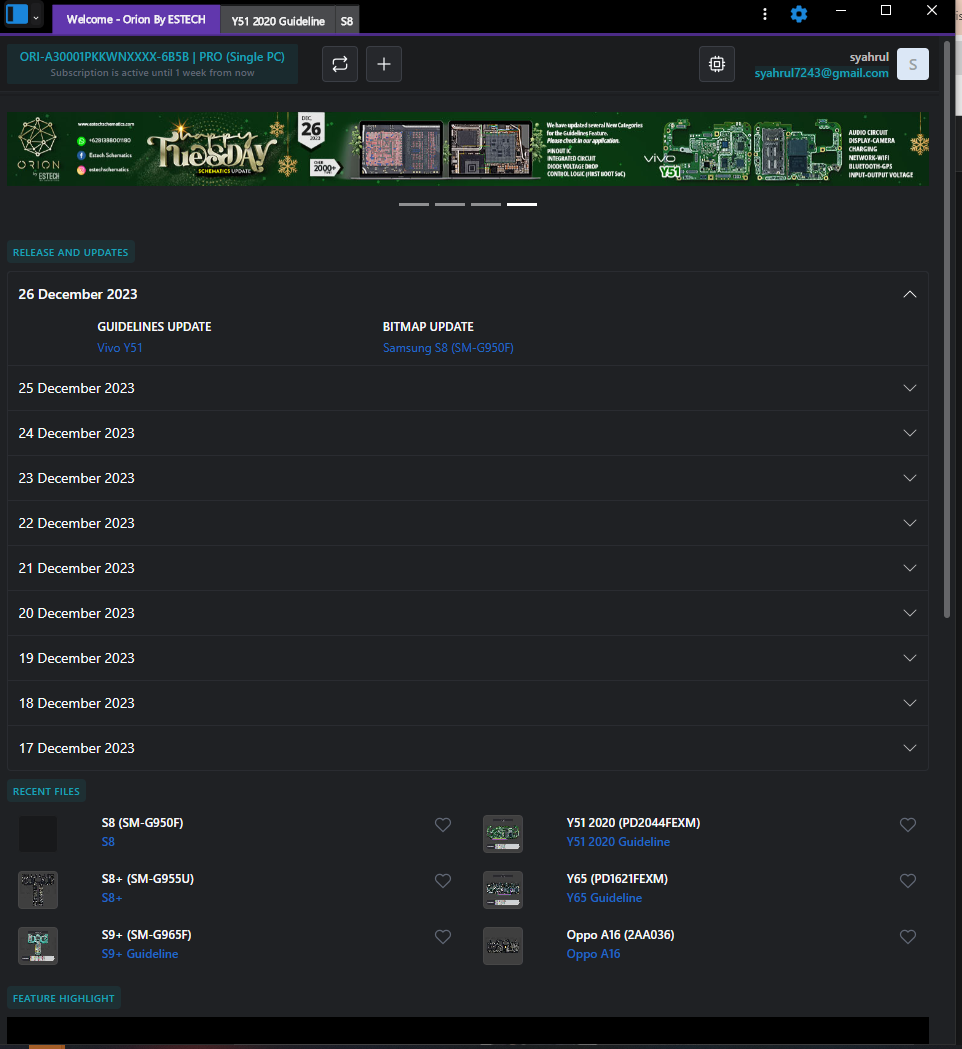Click the S8 (SM-G950F) blank thumbnail
Screen dimensions: 962x1049
click(x=38, y=834)
